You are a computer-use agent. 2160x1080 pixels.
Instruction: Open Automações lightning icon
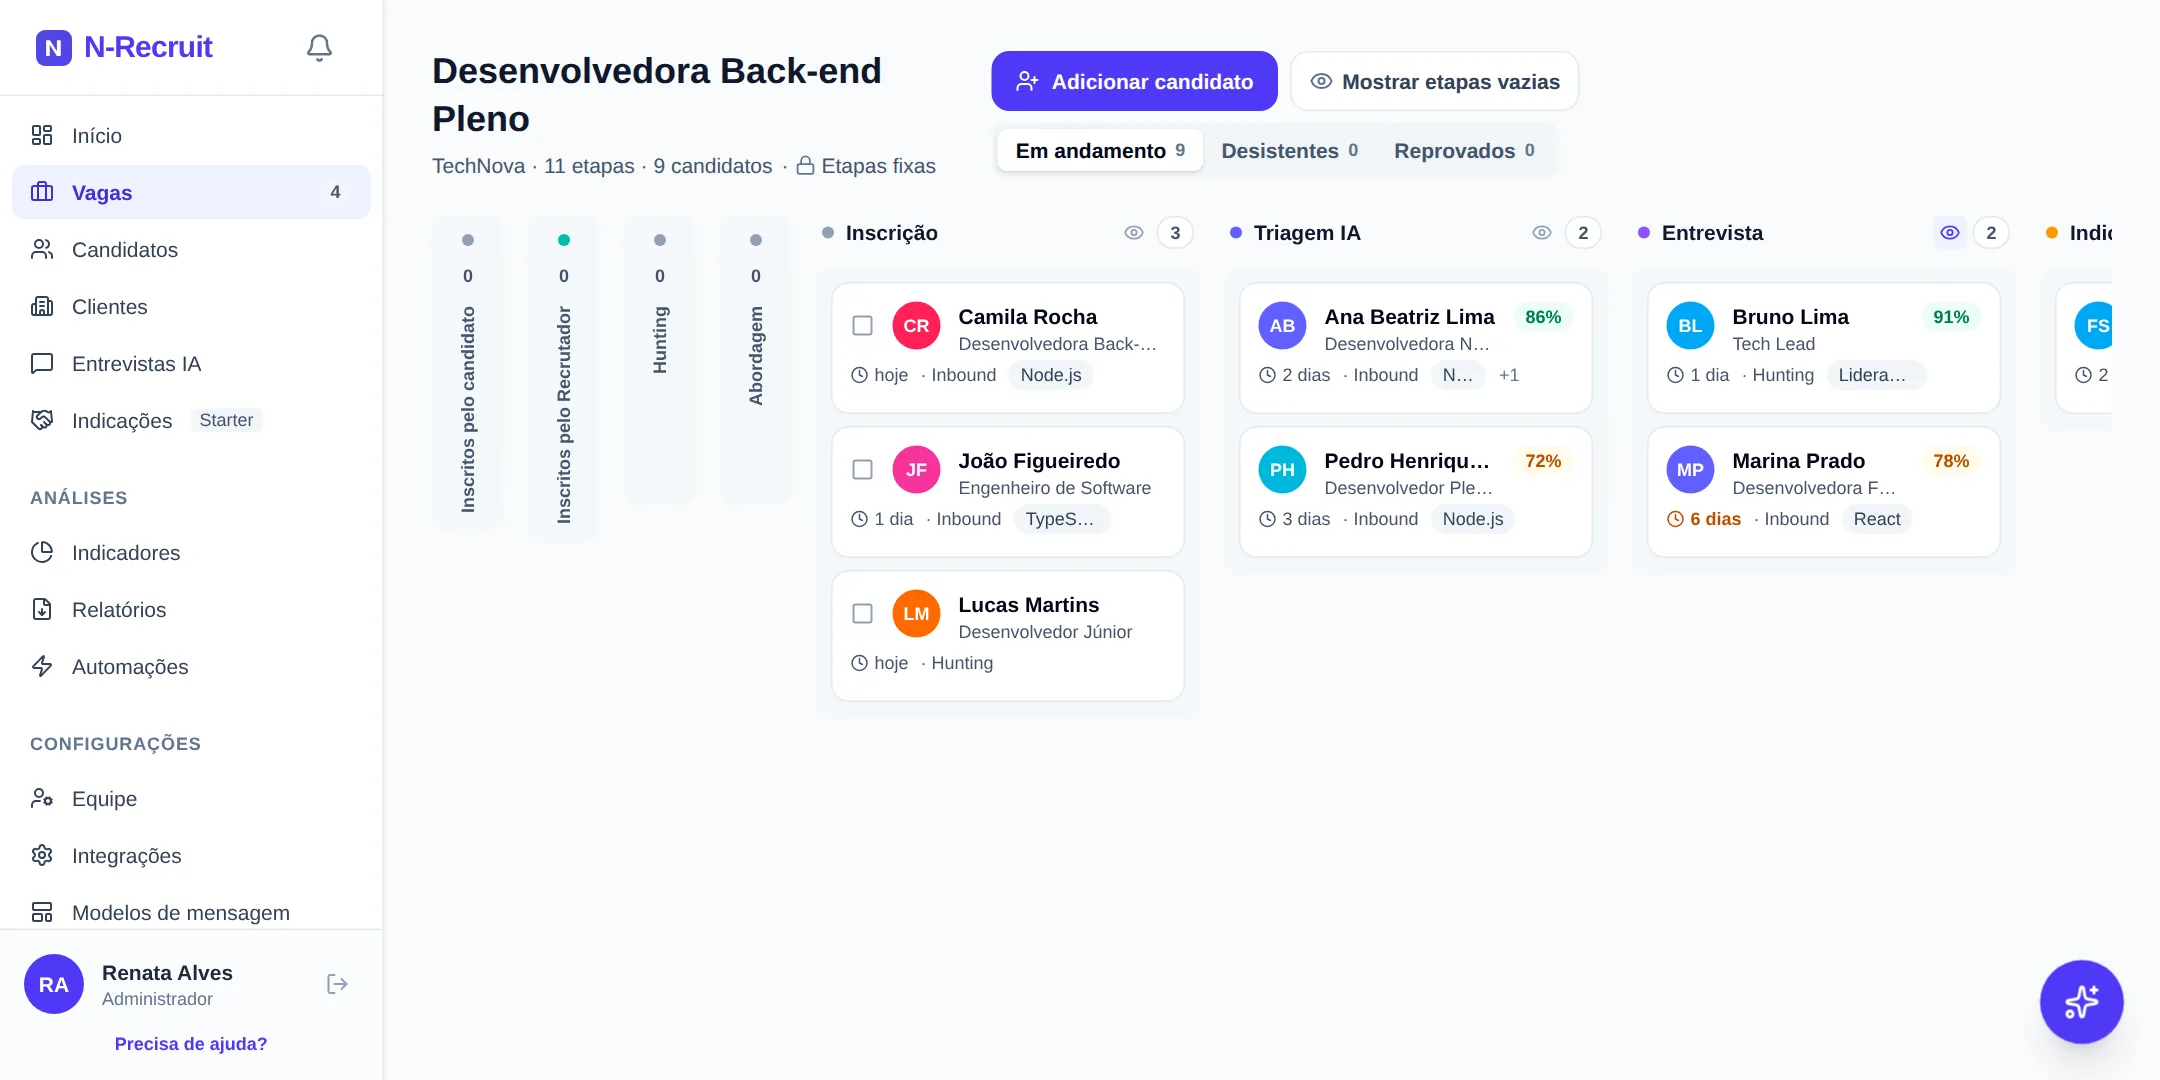[42, 666]
